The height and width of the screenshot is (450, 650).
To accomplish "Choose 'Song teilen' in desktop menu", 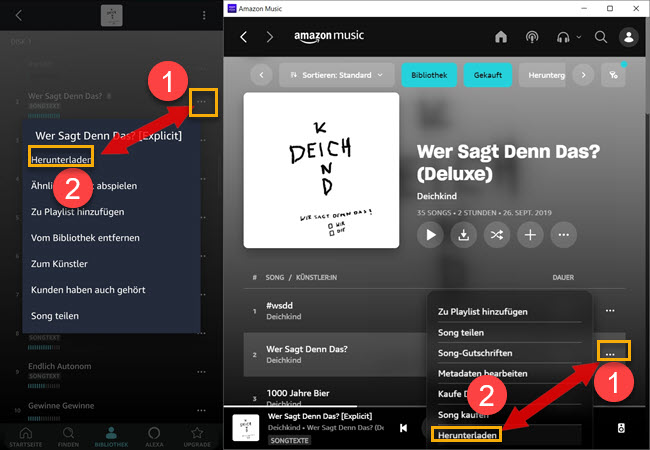I will pyautogui.click(x=461, y=332).
